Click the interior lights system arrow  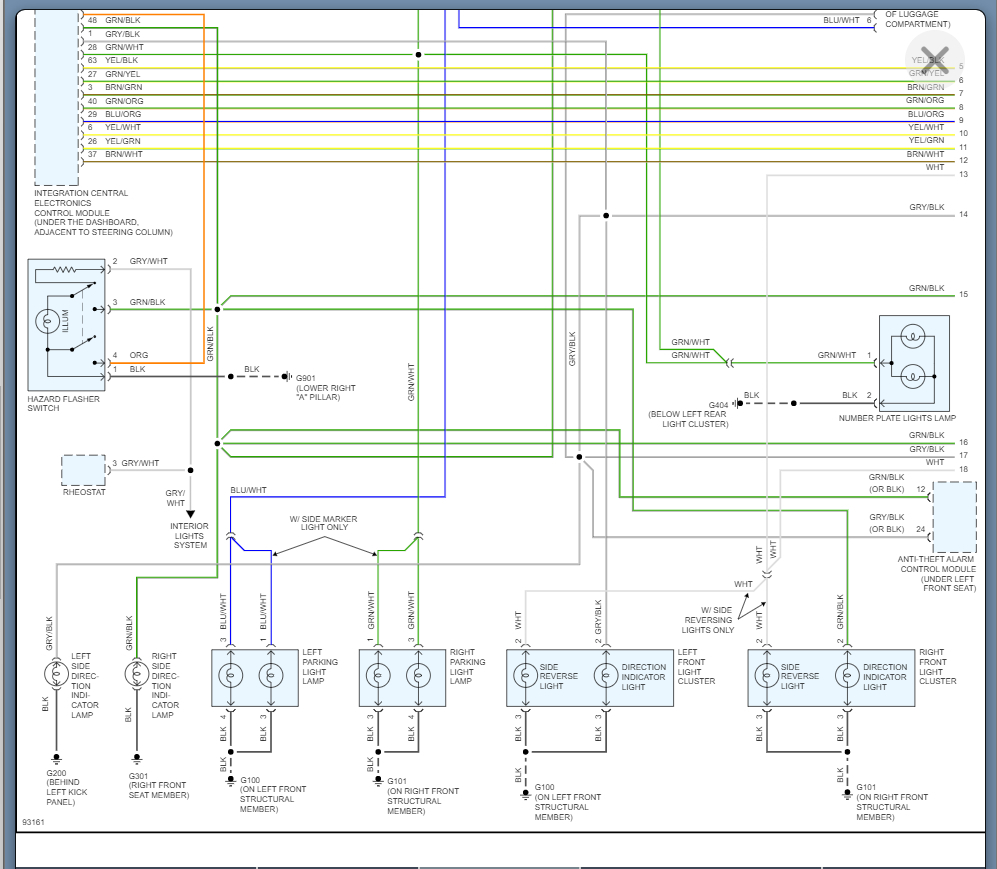tap(190, 514)
